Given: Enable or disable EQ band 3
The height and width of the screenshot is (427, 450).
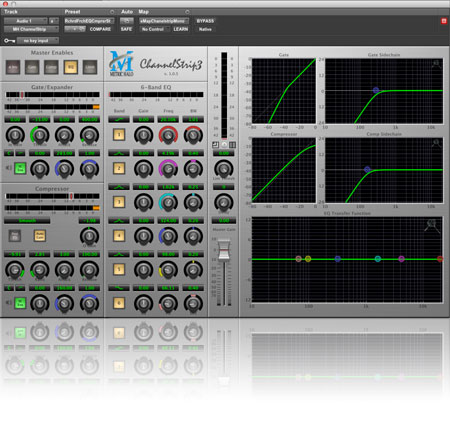Looking at the screenshot, I should pos(119,202).
